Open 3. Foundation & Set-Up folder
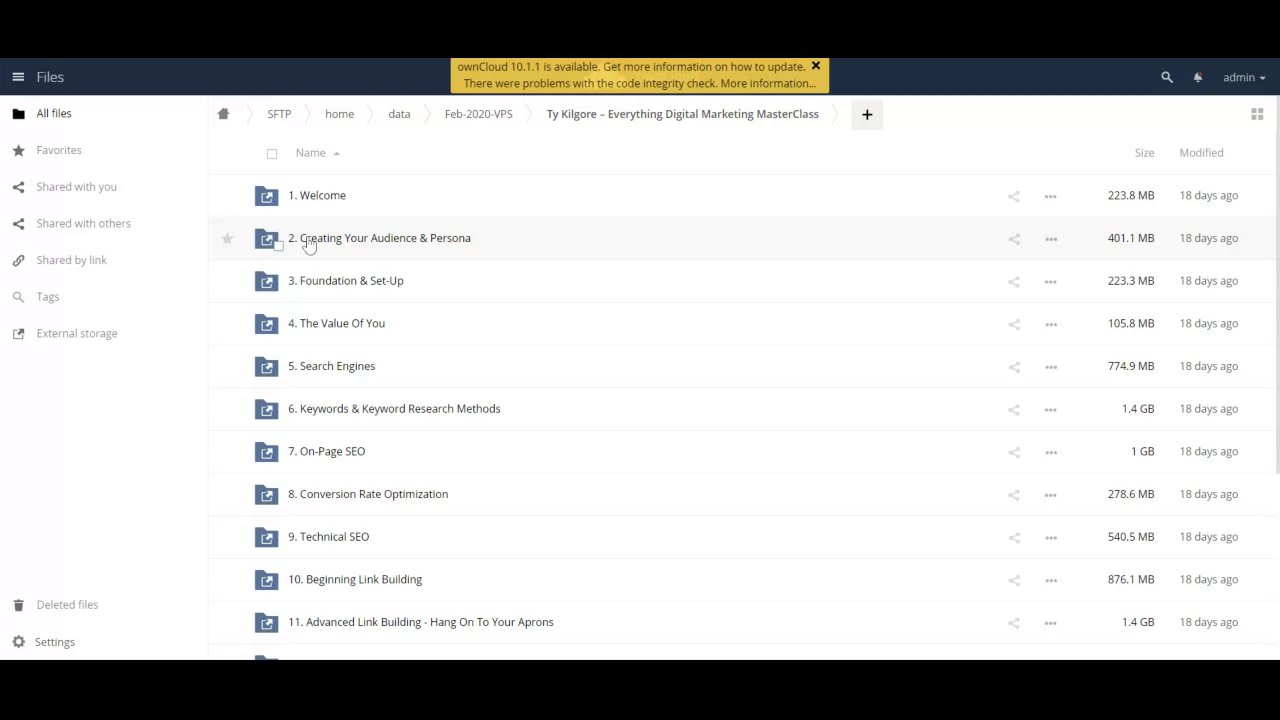Screen dimensions: 1280x720 coord(346,281)
